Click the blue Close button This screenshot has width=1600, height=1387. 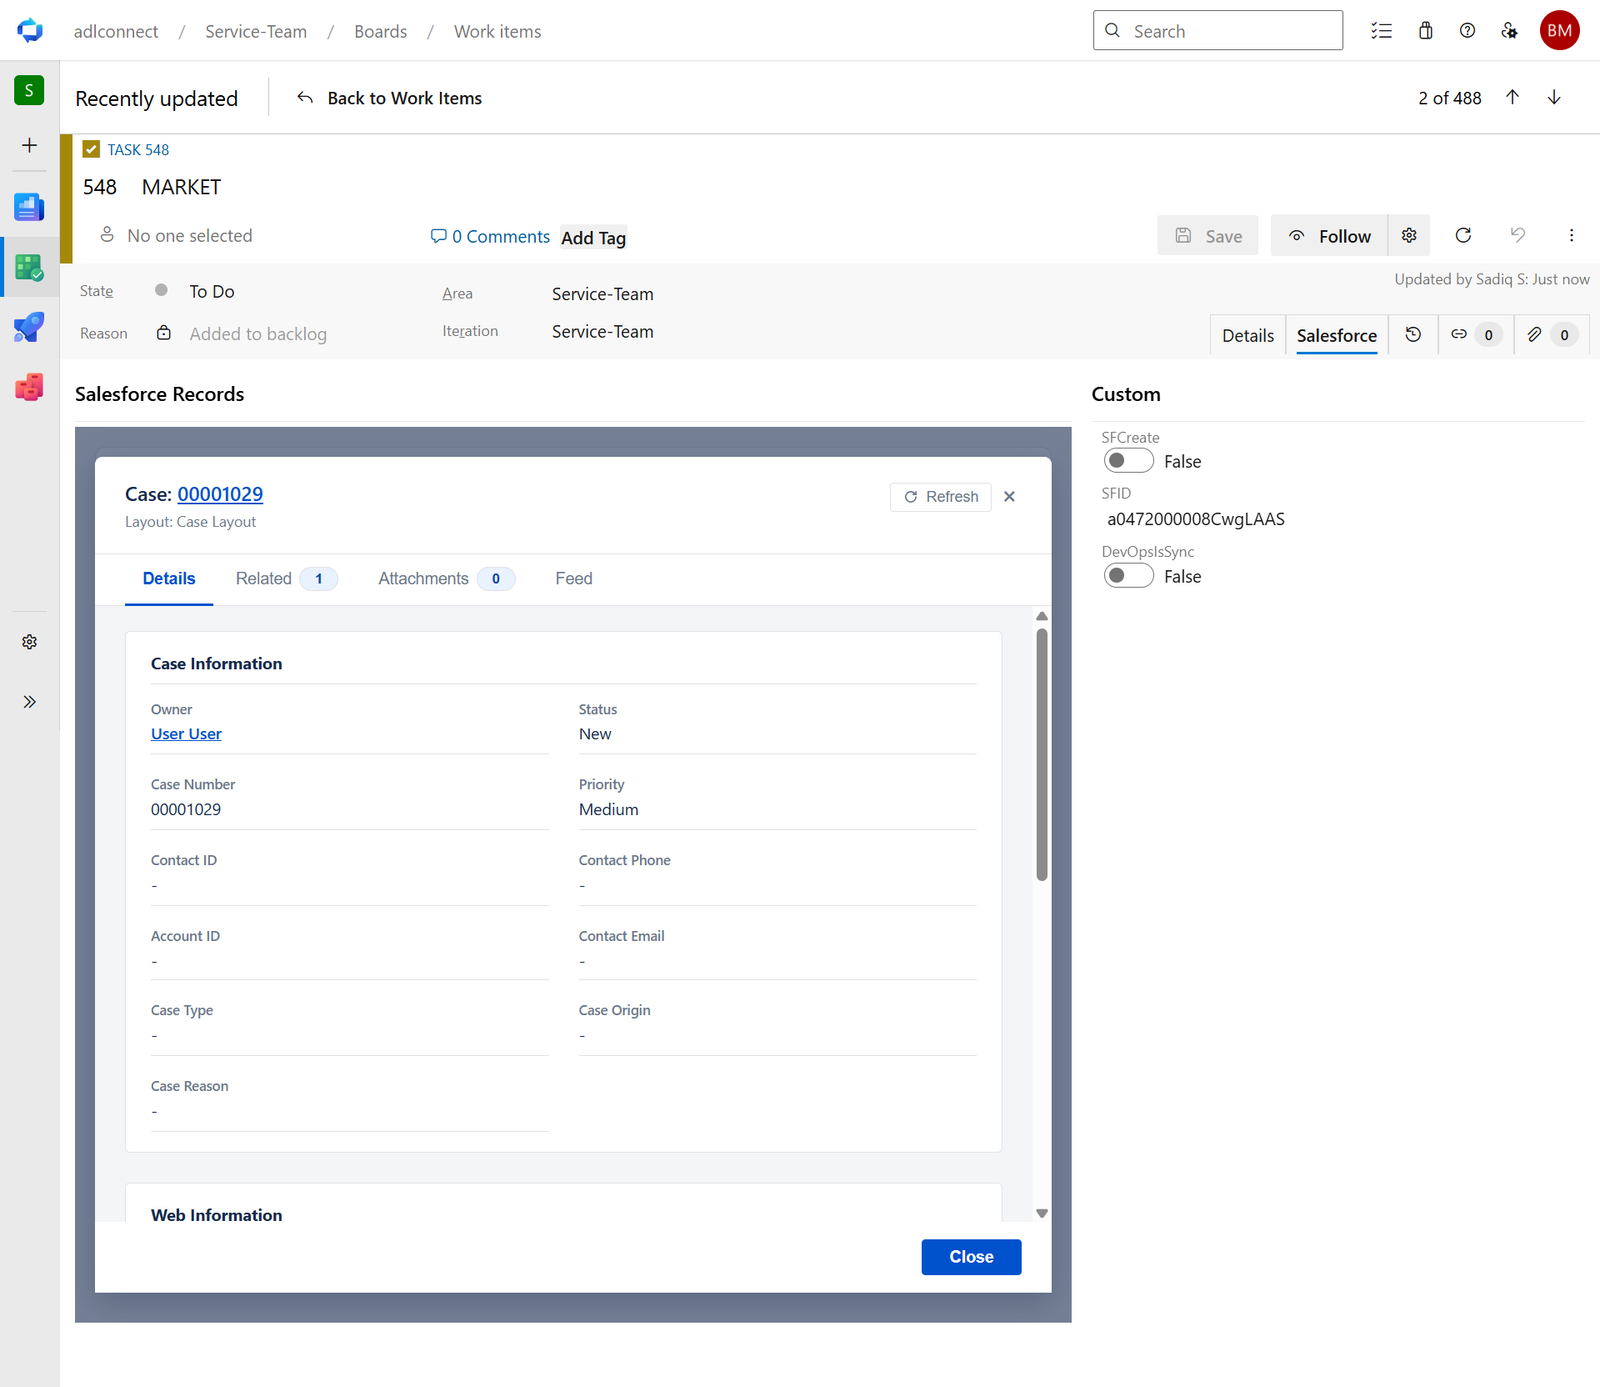pos(971,1257)
